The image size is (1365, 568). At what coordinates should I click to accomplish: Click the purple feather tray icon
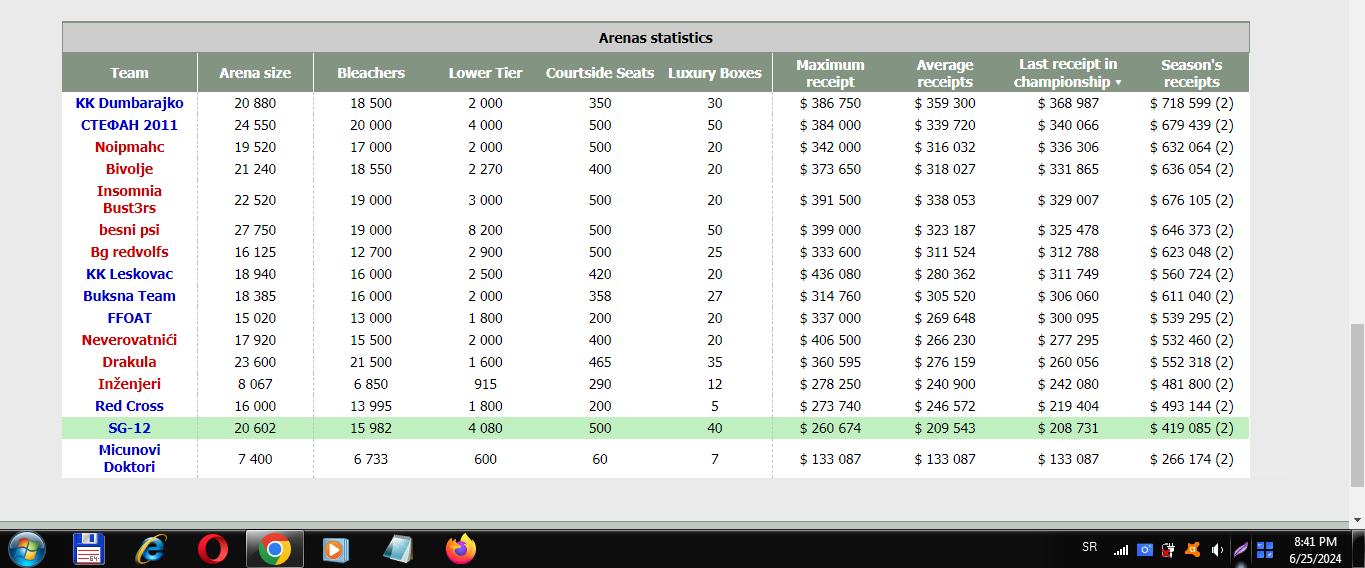1240,549
